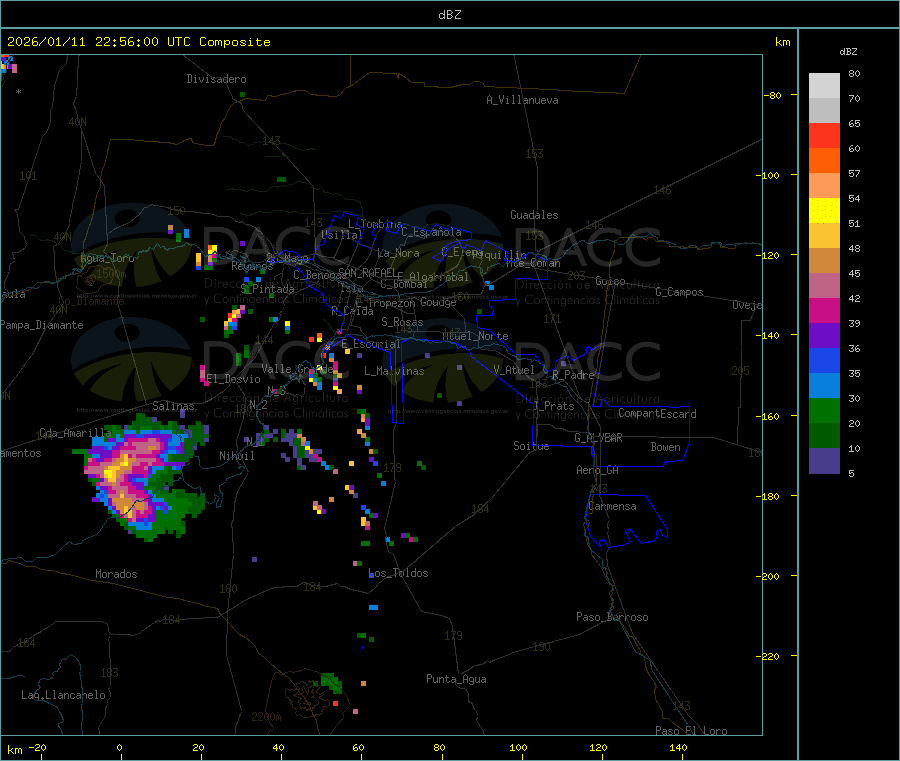The image size is (900, 761).
Task: Select the 'Guadales' map label
Action: click(x=534, y=215)
